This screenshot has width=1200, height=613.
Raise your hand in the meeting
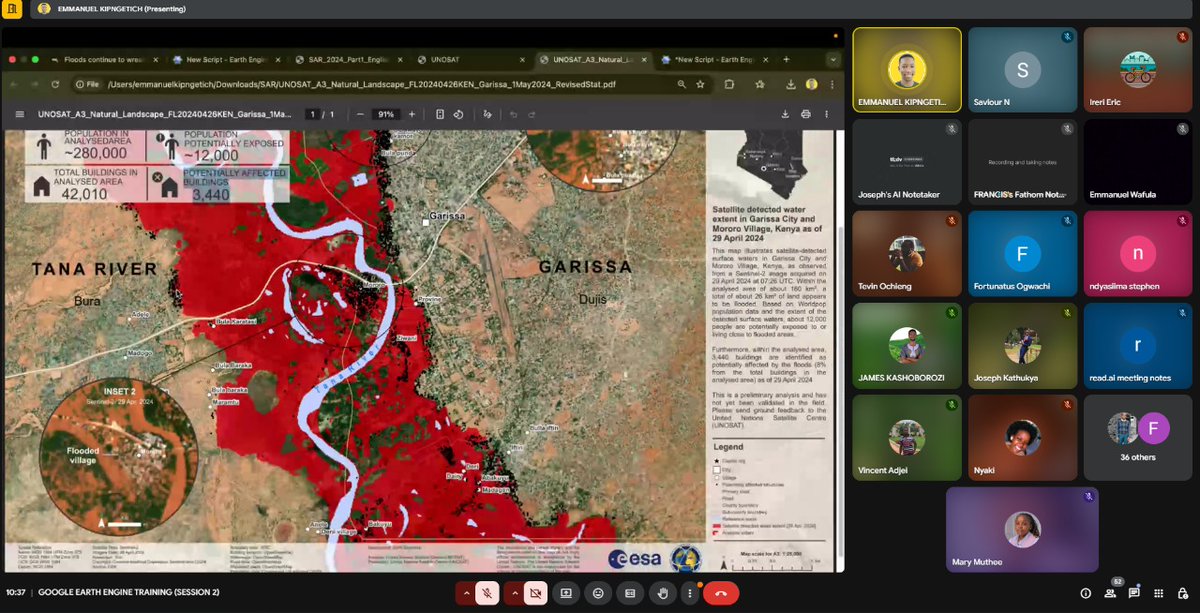point(662,593)
